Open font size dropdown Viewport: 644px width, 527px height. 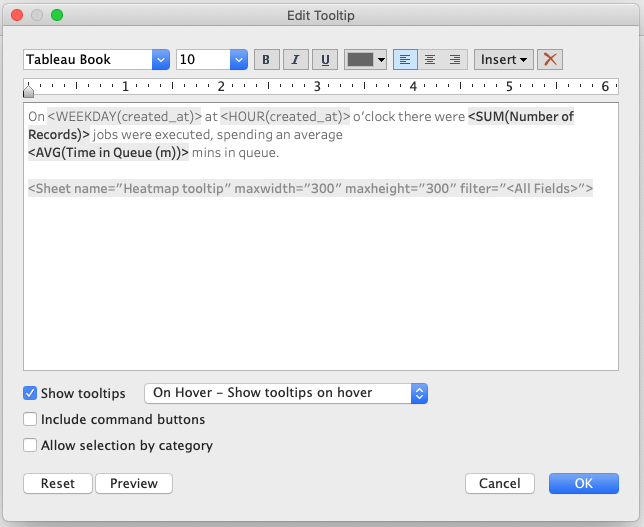(x=211, y=60)
